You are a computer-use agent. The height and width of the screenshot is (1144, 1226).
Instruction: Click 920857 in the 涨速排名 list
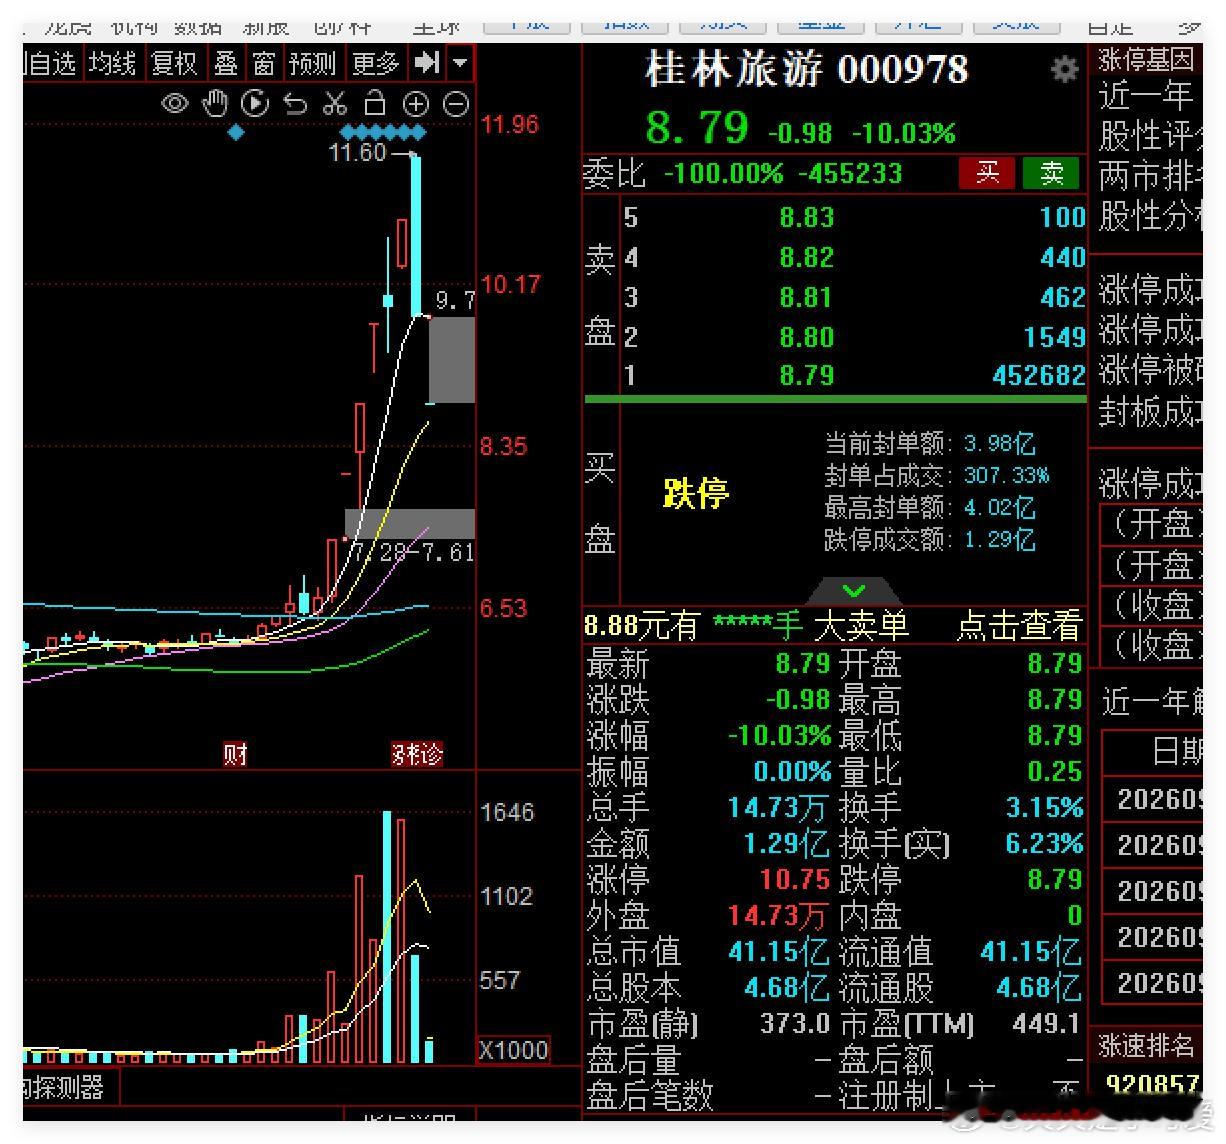pyautogui.click(x=1152, y=1086)
